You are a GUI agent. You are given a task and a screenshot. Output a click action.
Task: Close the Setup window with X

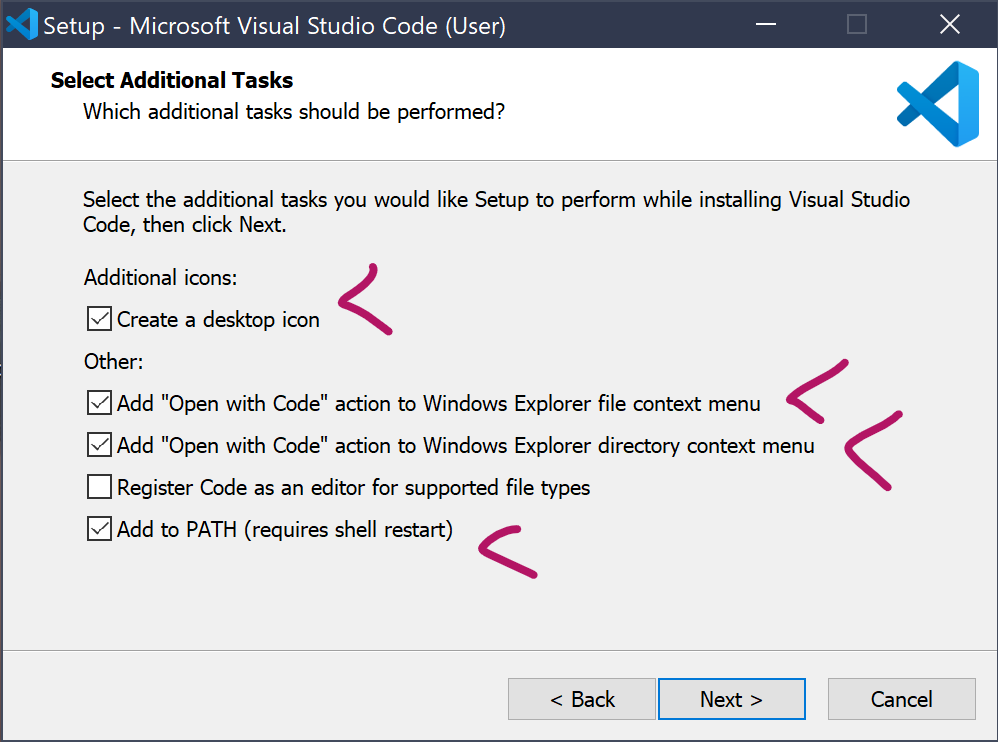[x=949, y=24]
